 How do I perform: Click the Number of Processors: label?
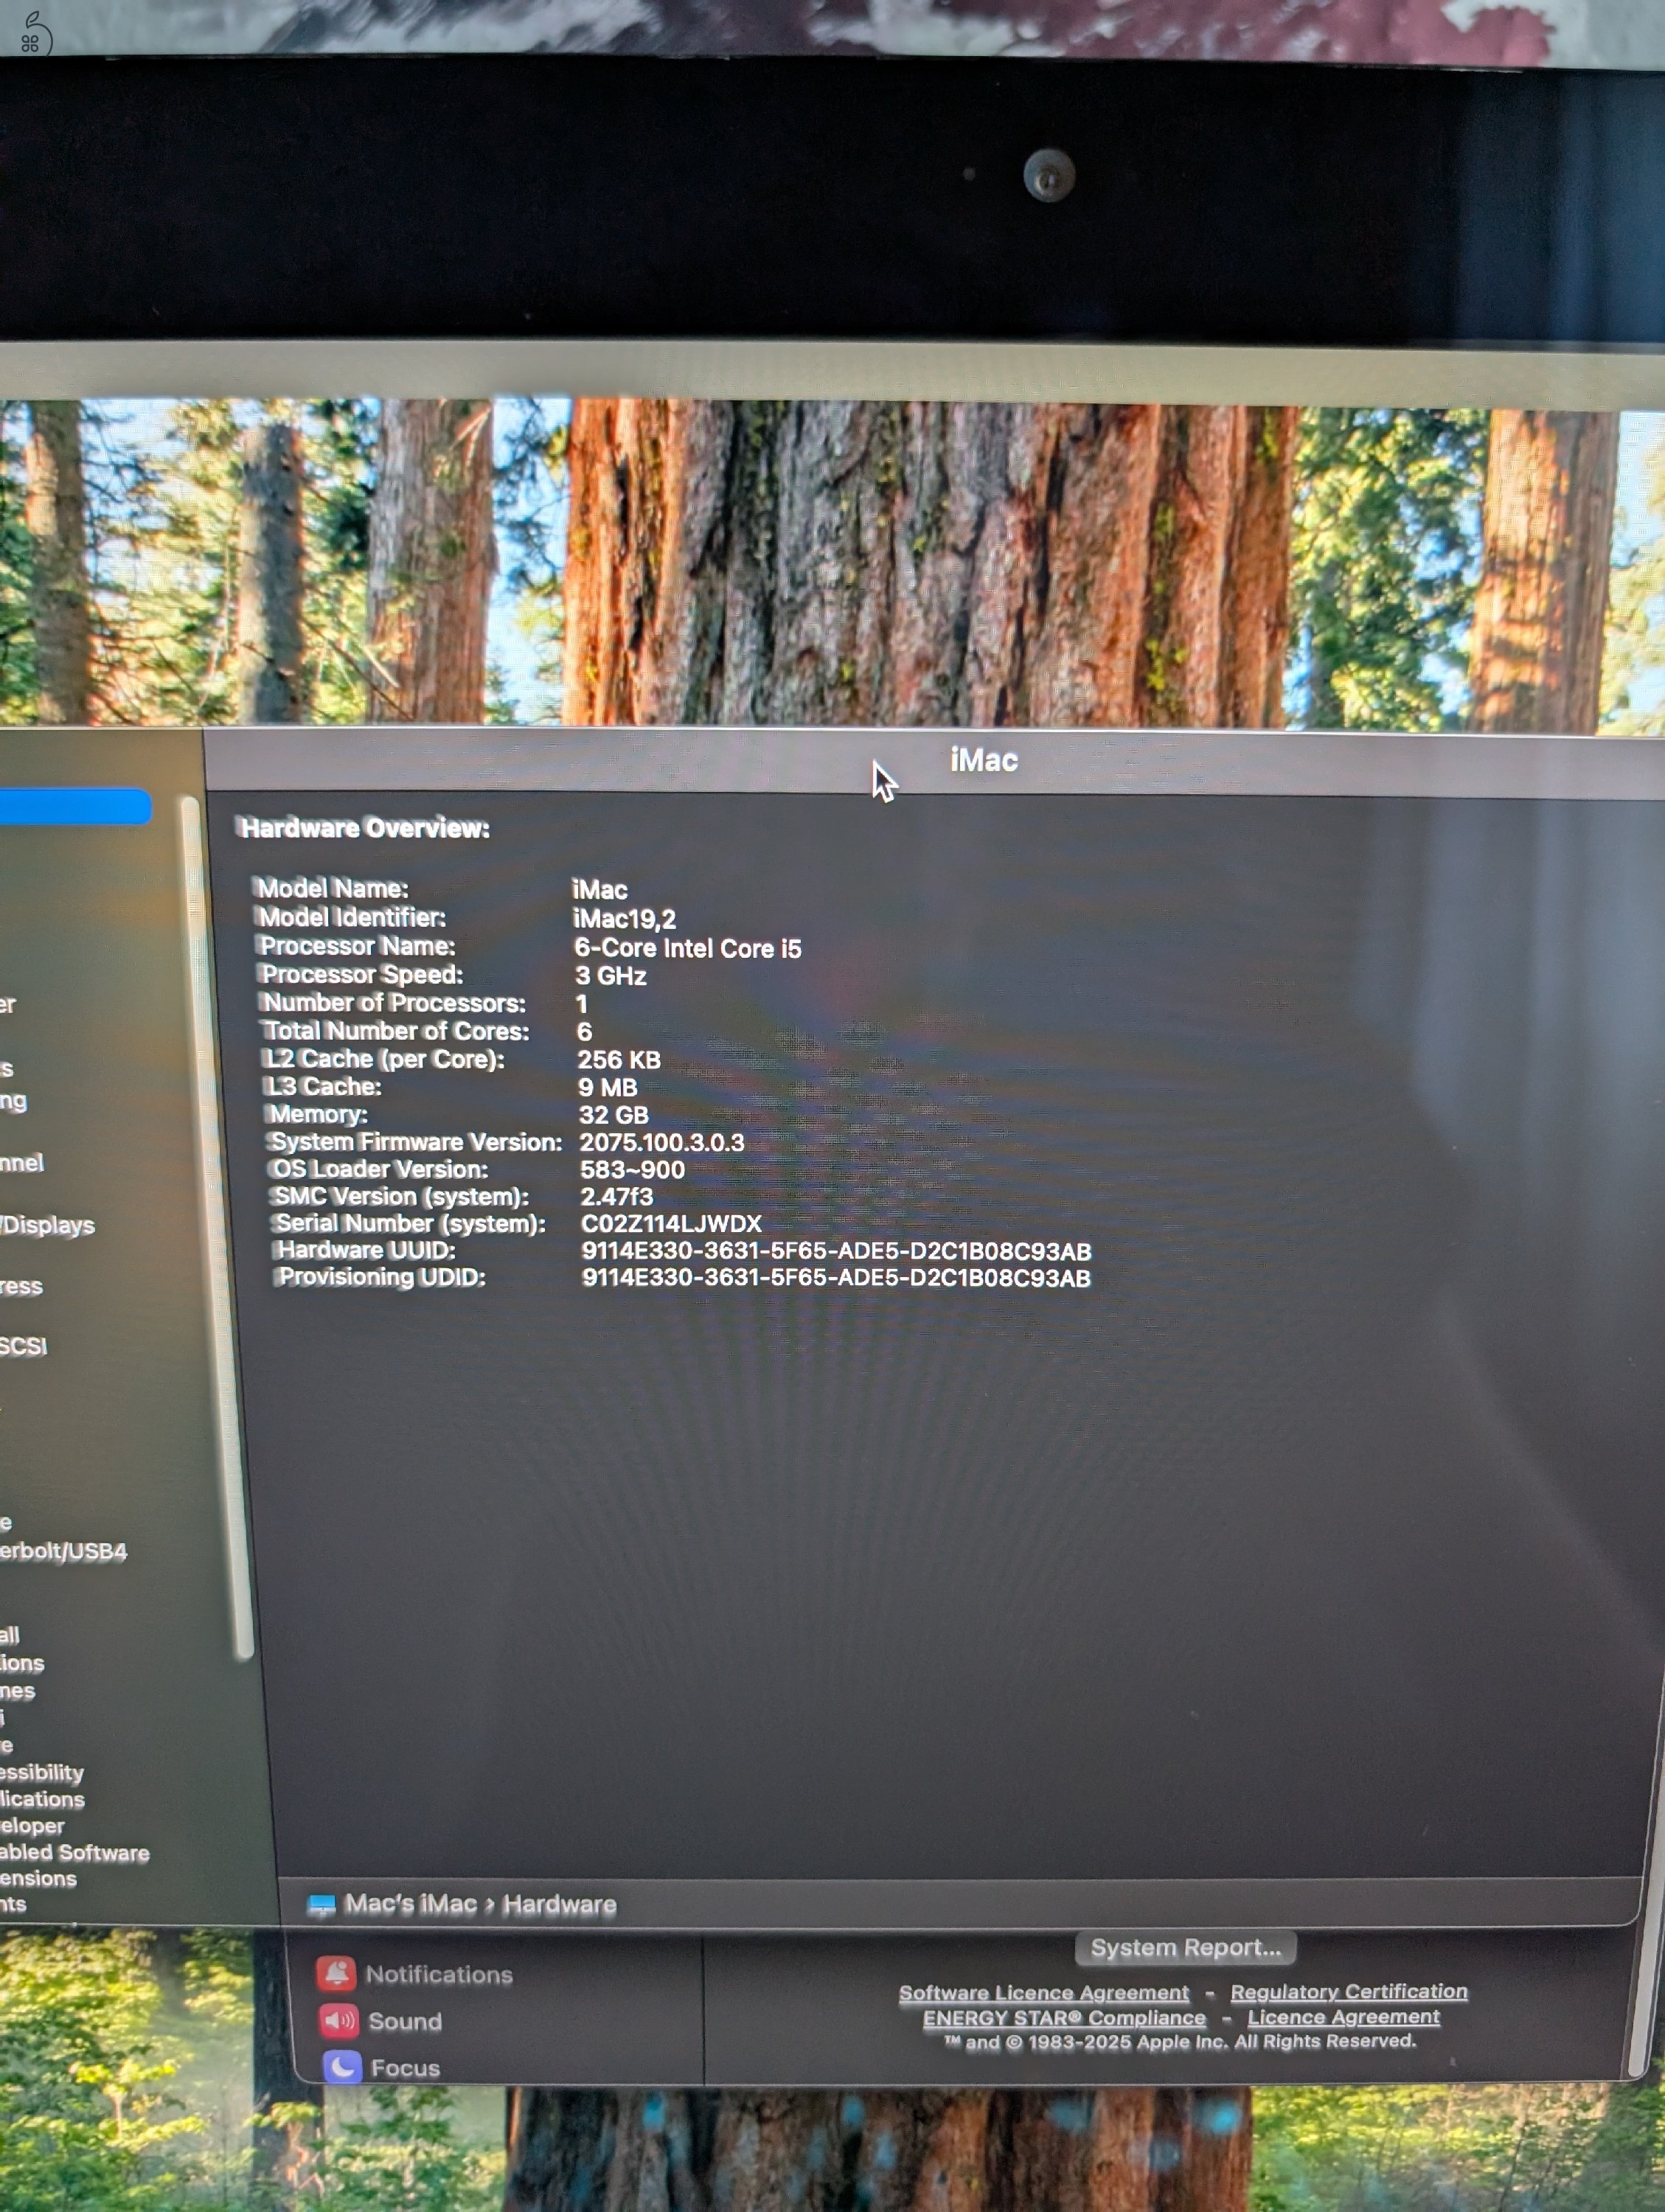click(x=393, y=1002)
